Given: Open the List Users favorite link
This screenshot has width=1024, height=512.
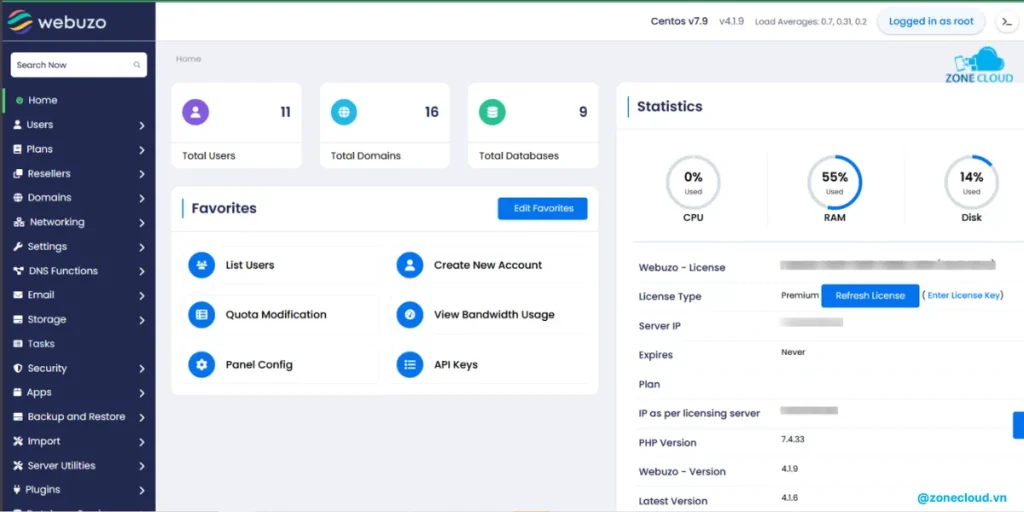Looking at the screenshot, I should (250, 265).
